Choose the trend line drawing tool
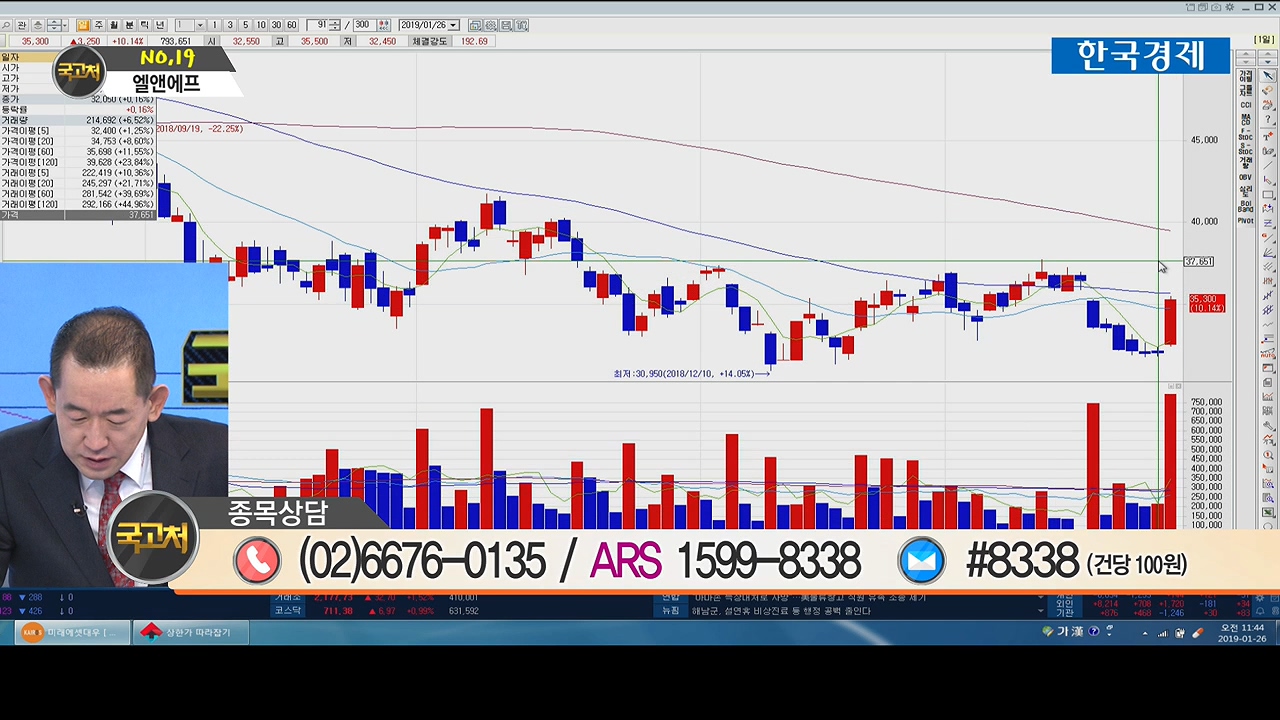Image resolution: width=1280 pixels, height=720 pixels. [1268, 165]
